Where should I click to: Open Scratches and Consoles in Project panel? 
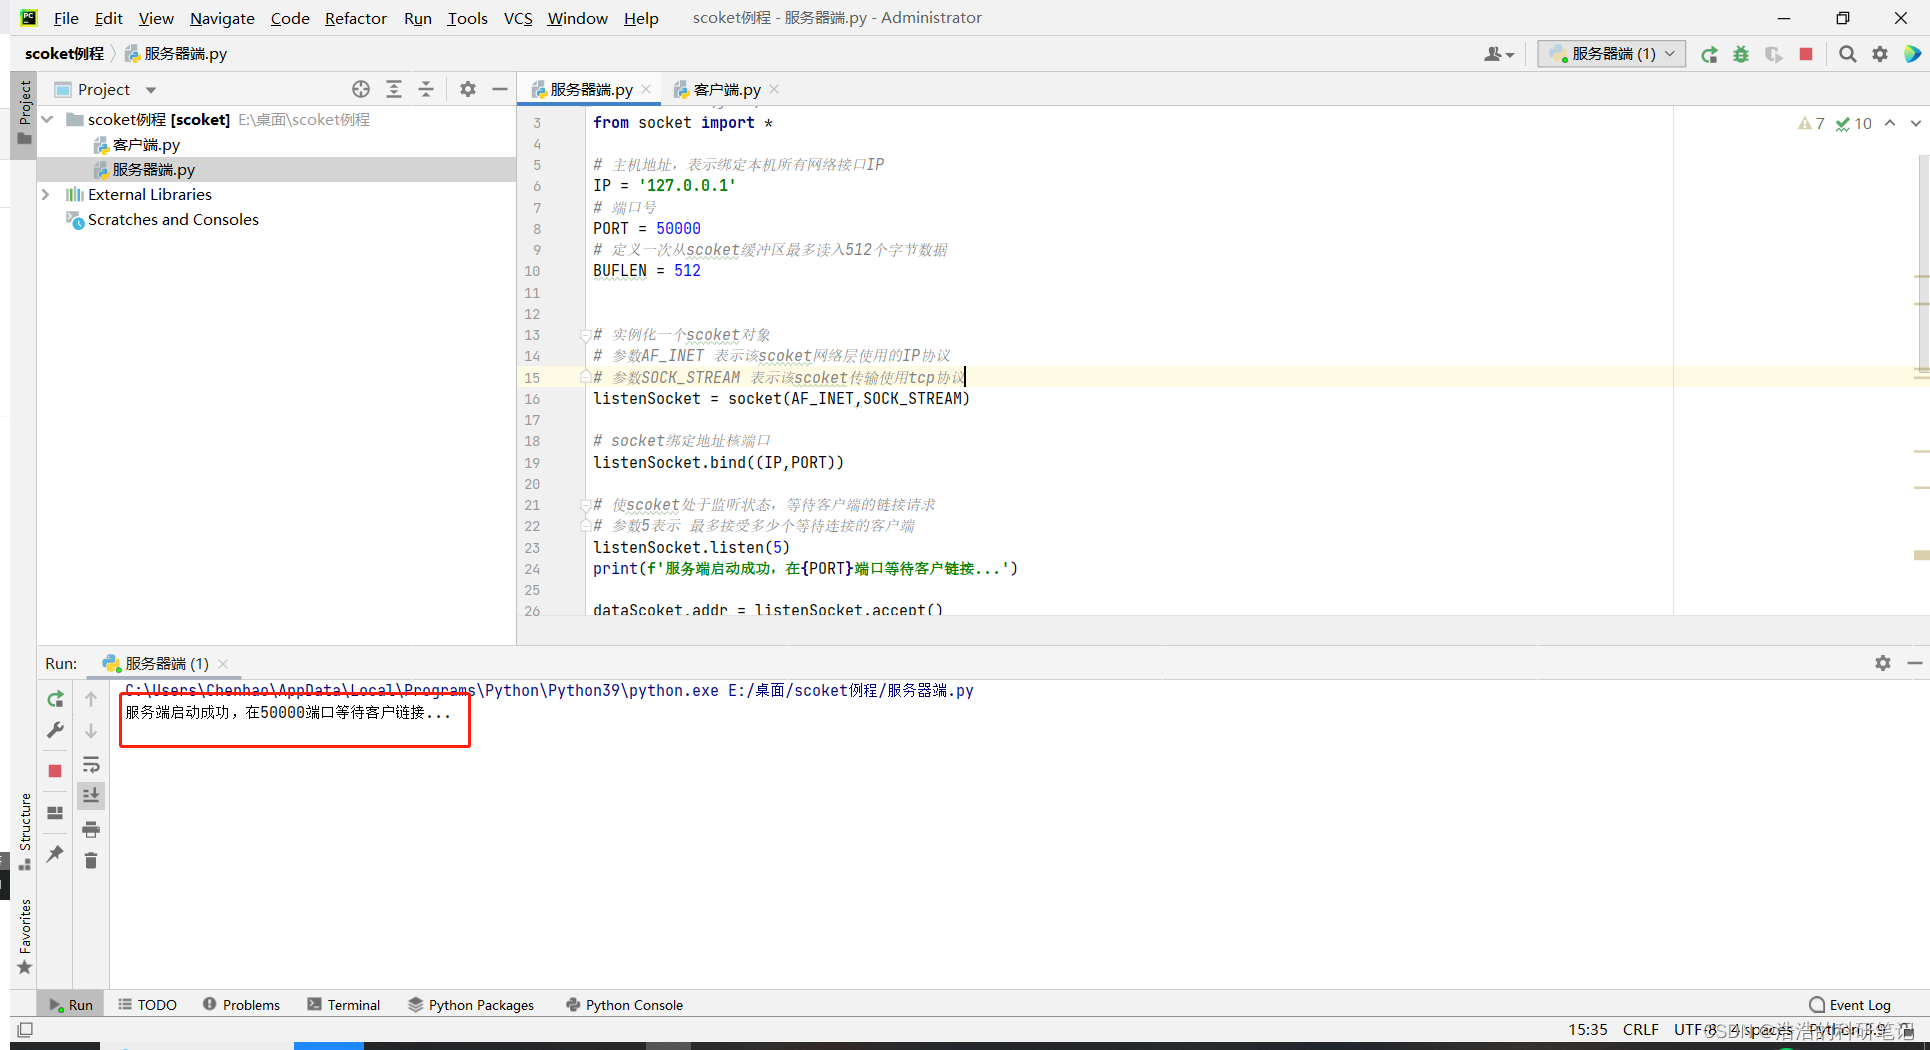click(172, 219)
